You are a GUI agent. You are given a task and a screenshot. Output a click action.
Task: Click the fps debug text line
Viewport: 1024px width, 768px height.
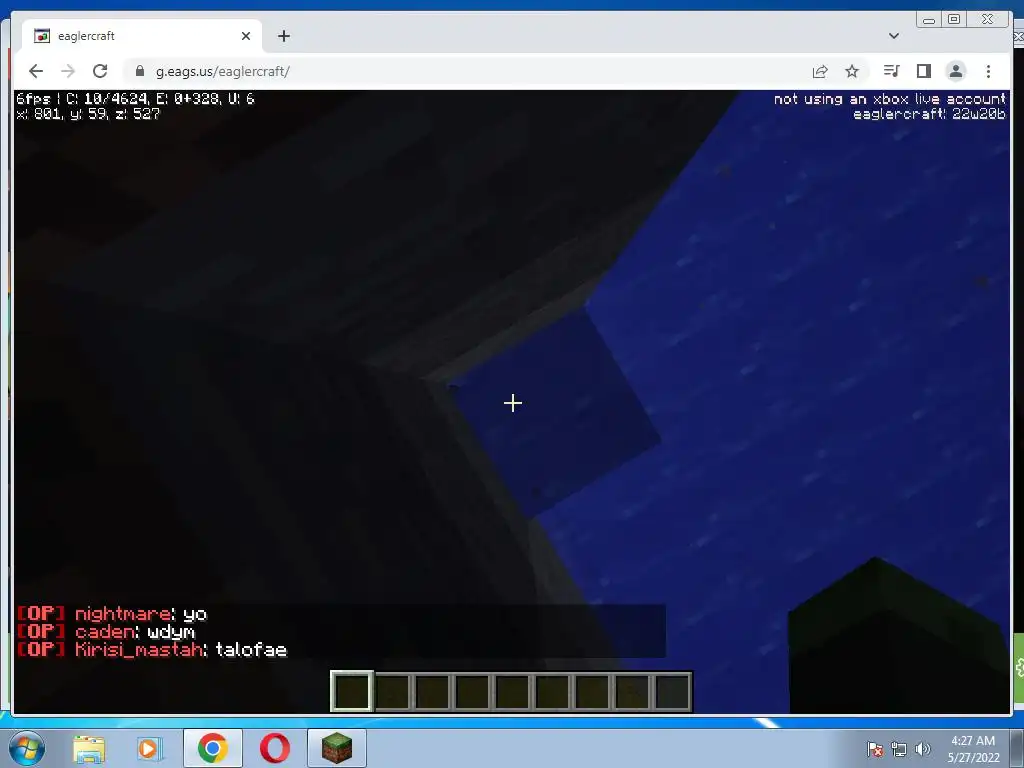[135, 99]
